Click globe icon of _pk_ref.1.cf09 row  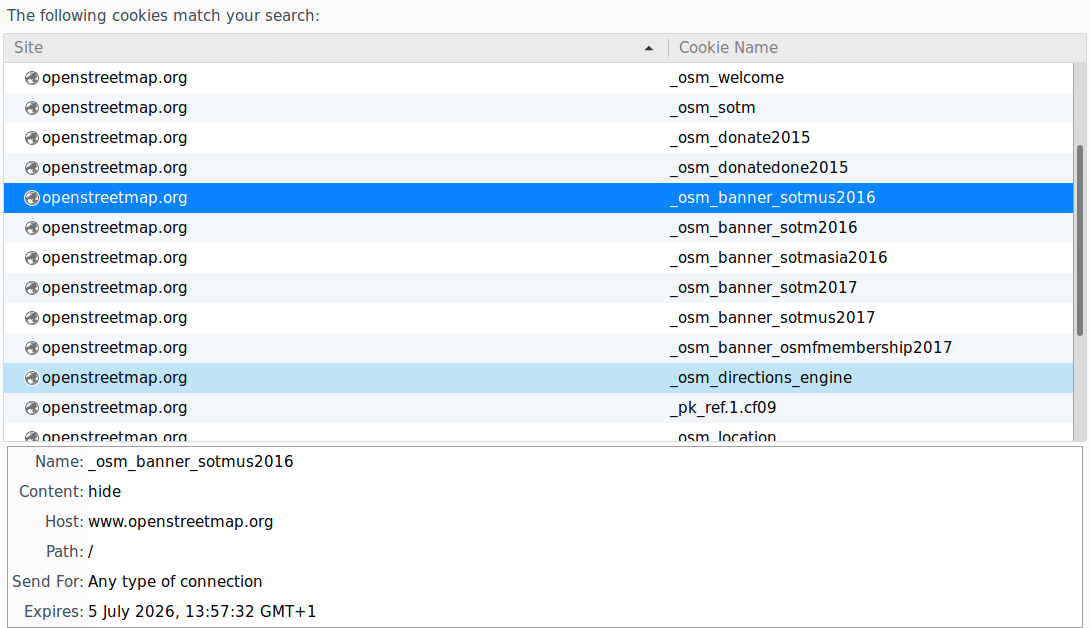tap(31, 407)
